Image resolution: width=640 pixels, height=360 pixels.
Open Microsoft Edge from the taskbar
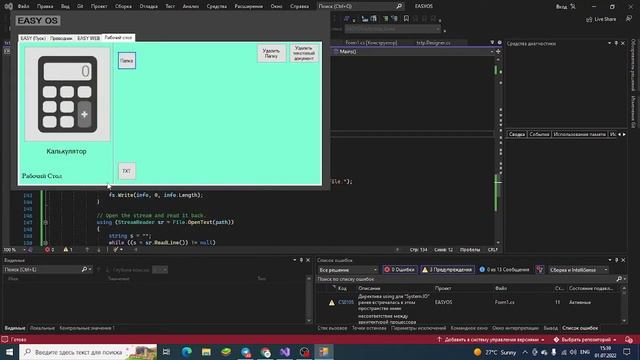187,352
